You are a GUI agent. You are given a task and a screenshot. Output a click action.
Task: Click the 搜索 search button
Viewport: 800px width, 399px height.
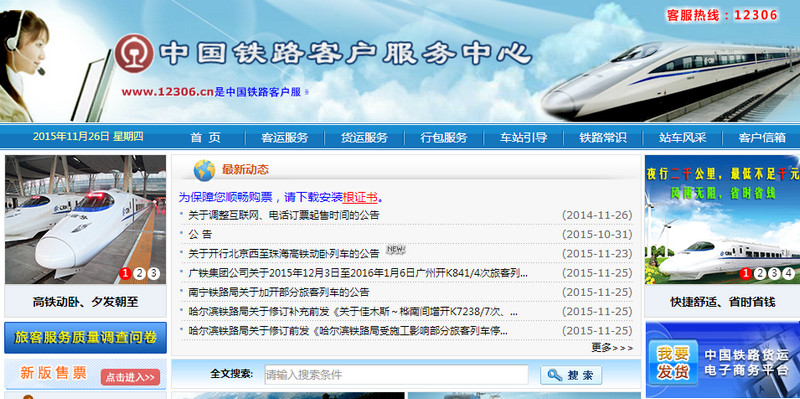point(571,375)
